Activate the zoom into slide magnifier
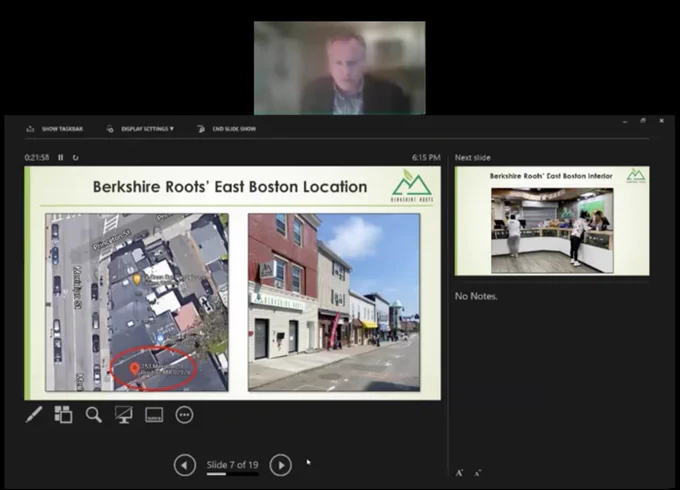The height and width of the screenshot is (490, 680). [94, 415]
